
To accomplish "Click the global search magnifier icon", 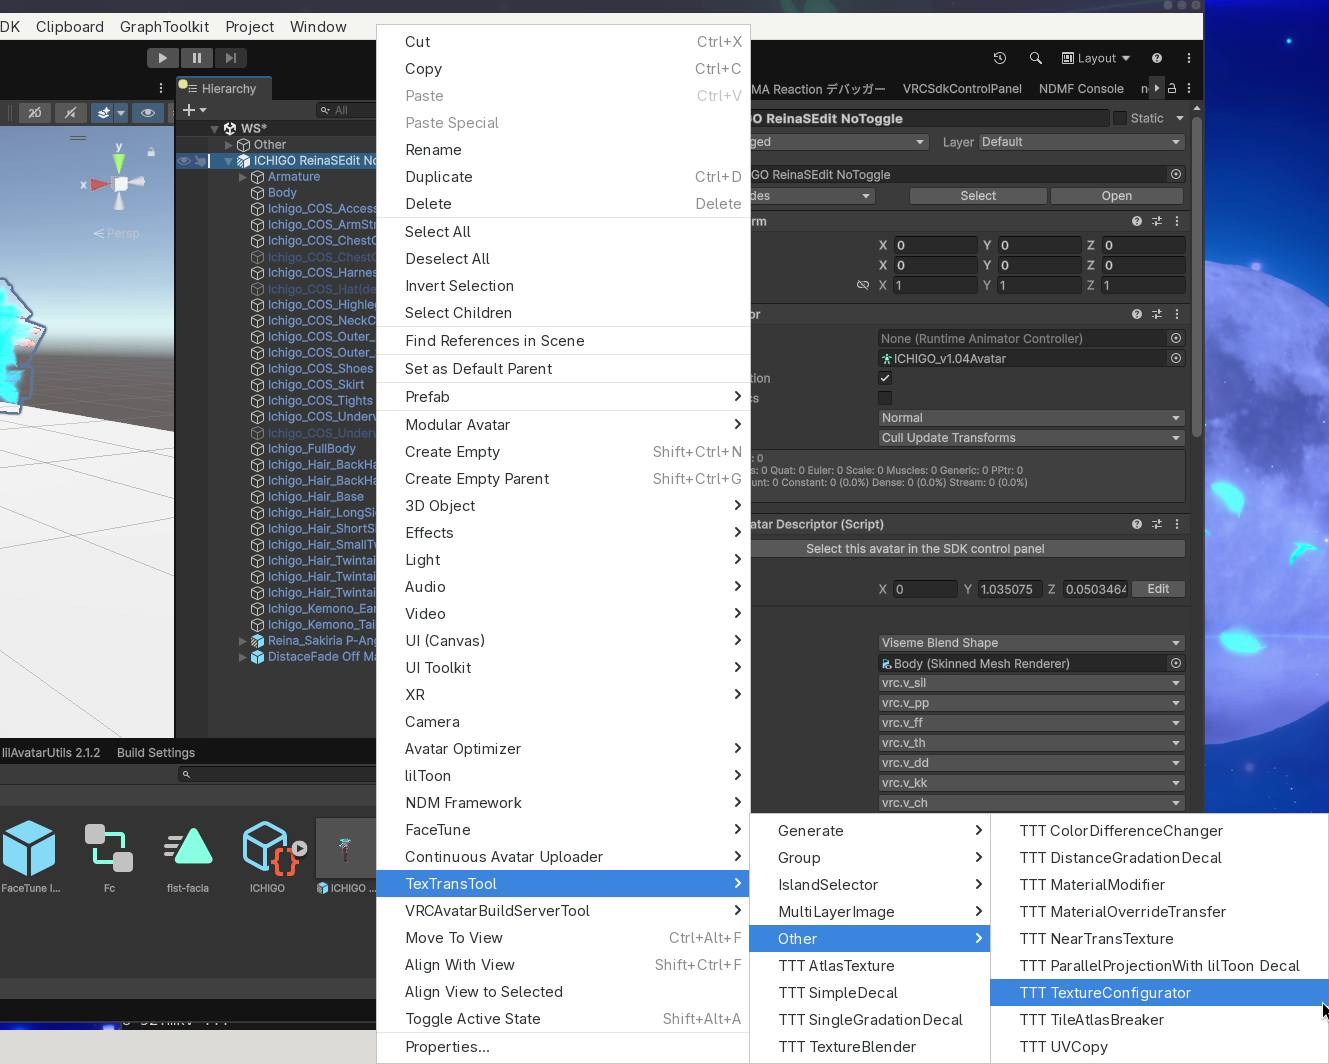I will [1036, 58].
